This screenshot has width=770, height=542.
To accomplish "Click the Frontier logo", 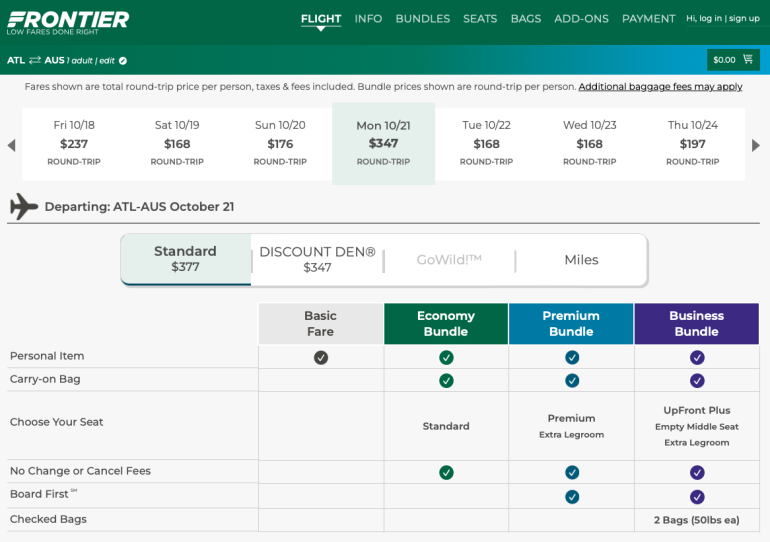I will (x=68, y=21).
